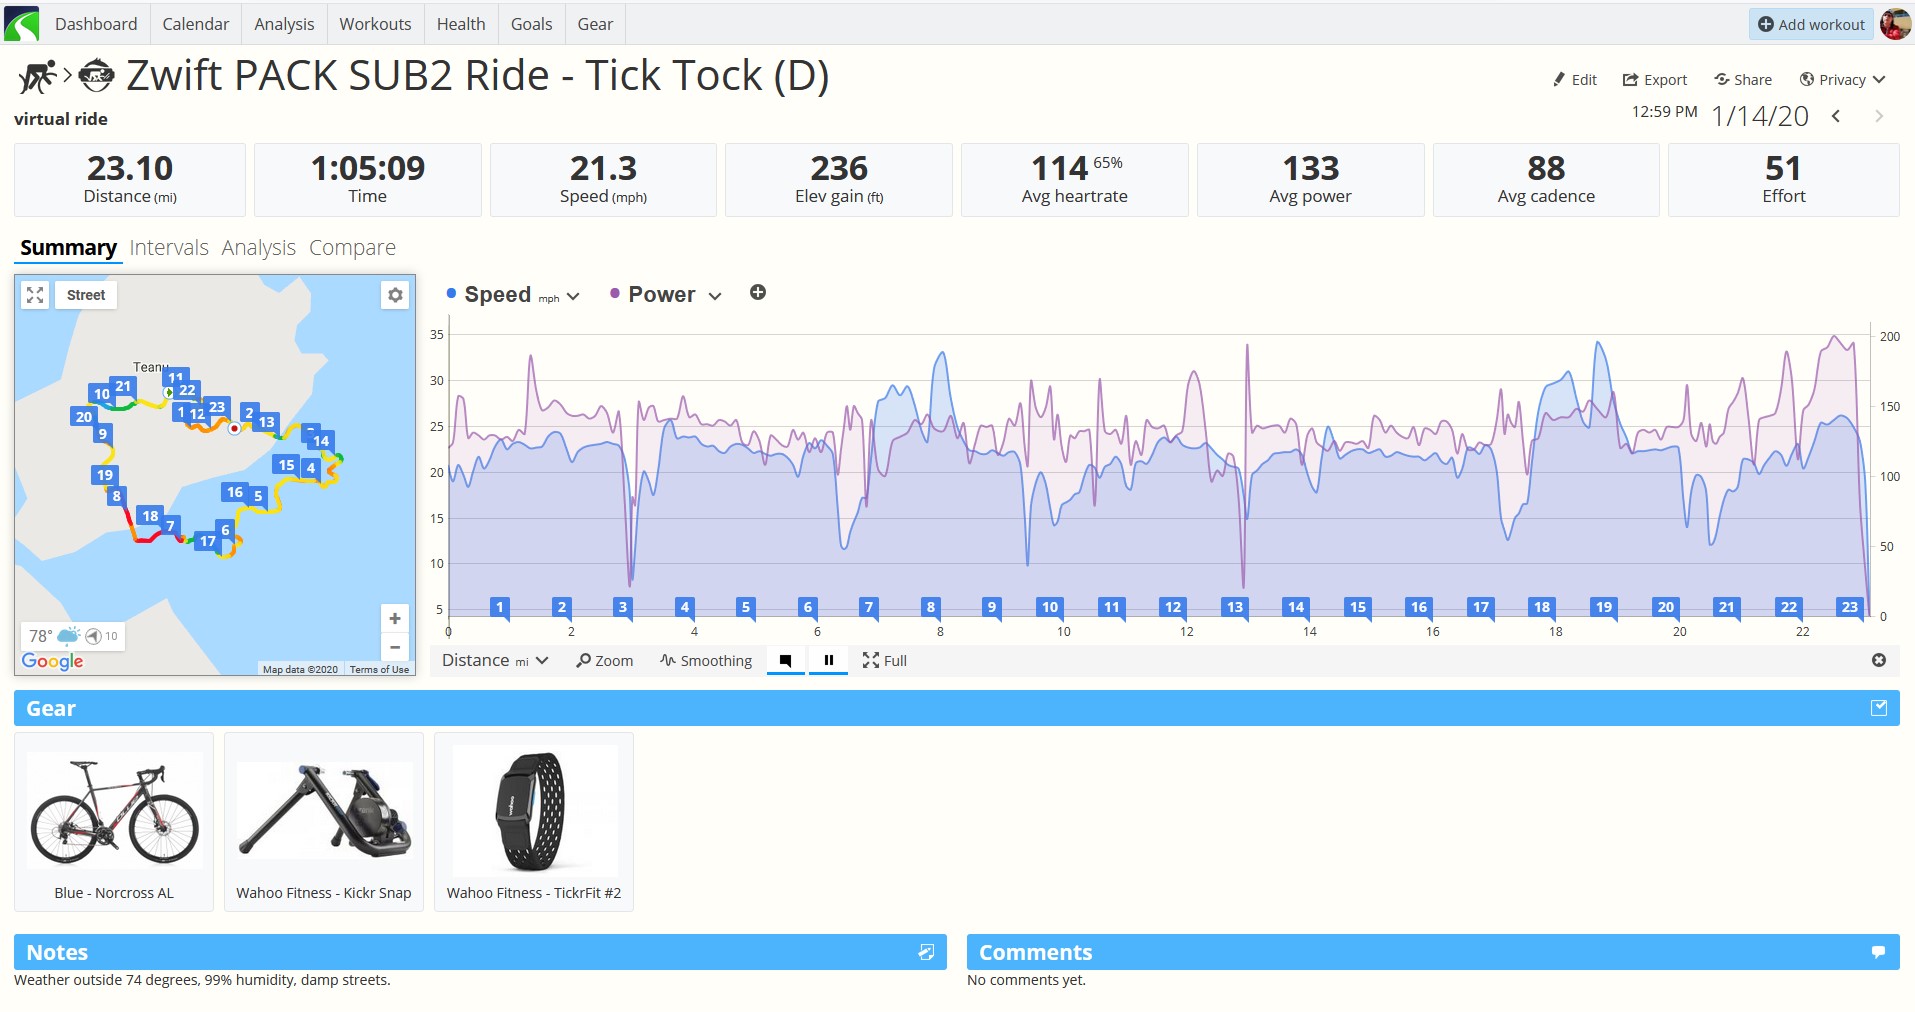Open chart options at bottom right
Image resolution: width=1915 pixels, height=1012 pixels.
tap(1879, 660)
